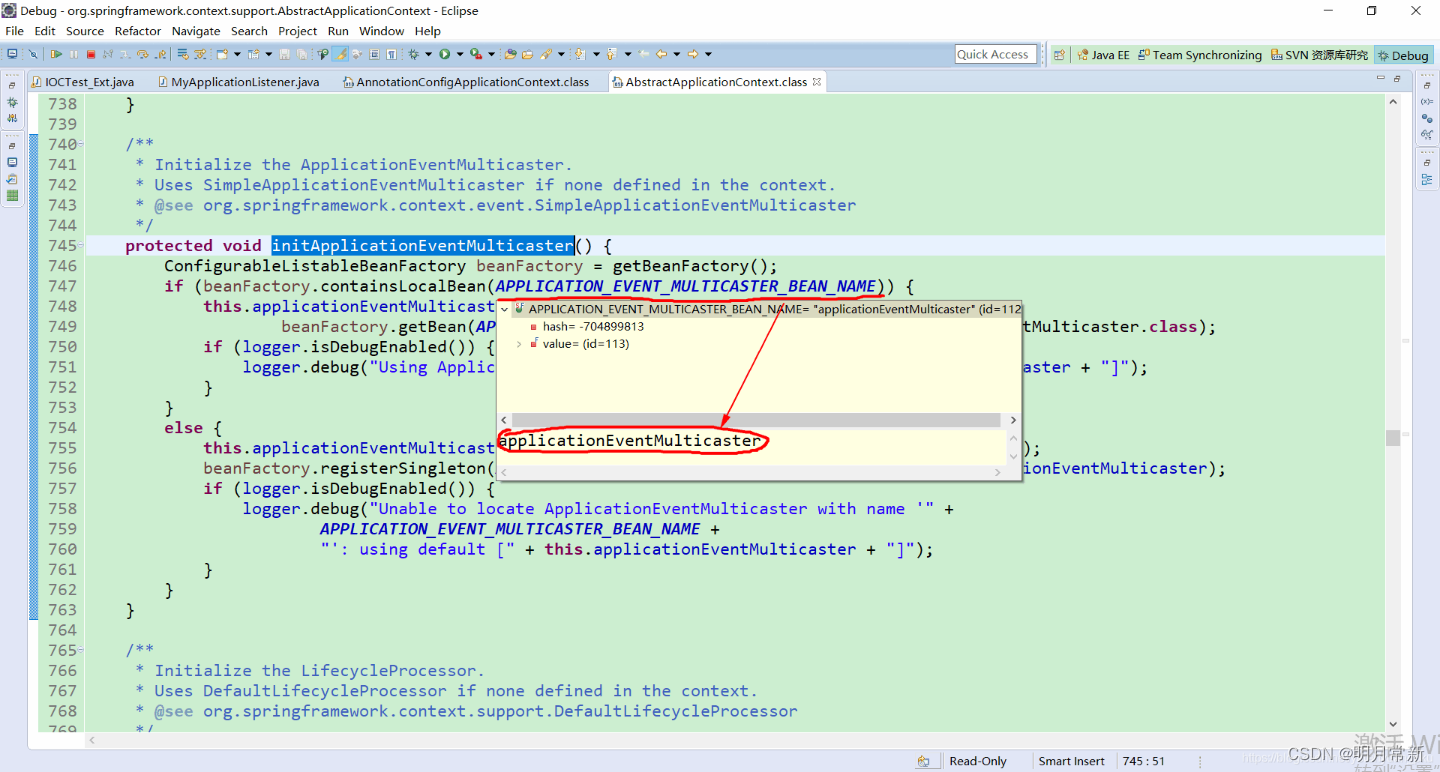Click the green Run launch icon
This screenshot has width=1440, height=772.
[444, 54]
